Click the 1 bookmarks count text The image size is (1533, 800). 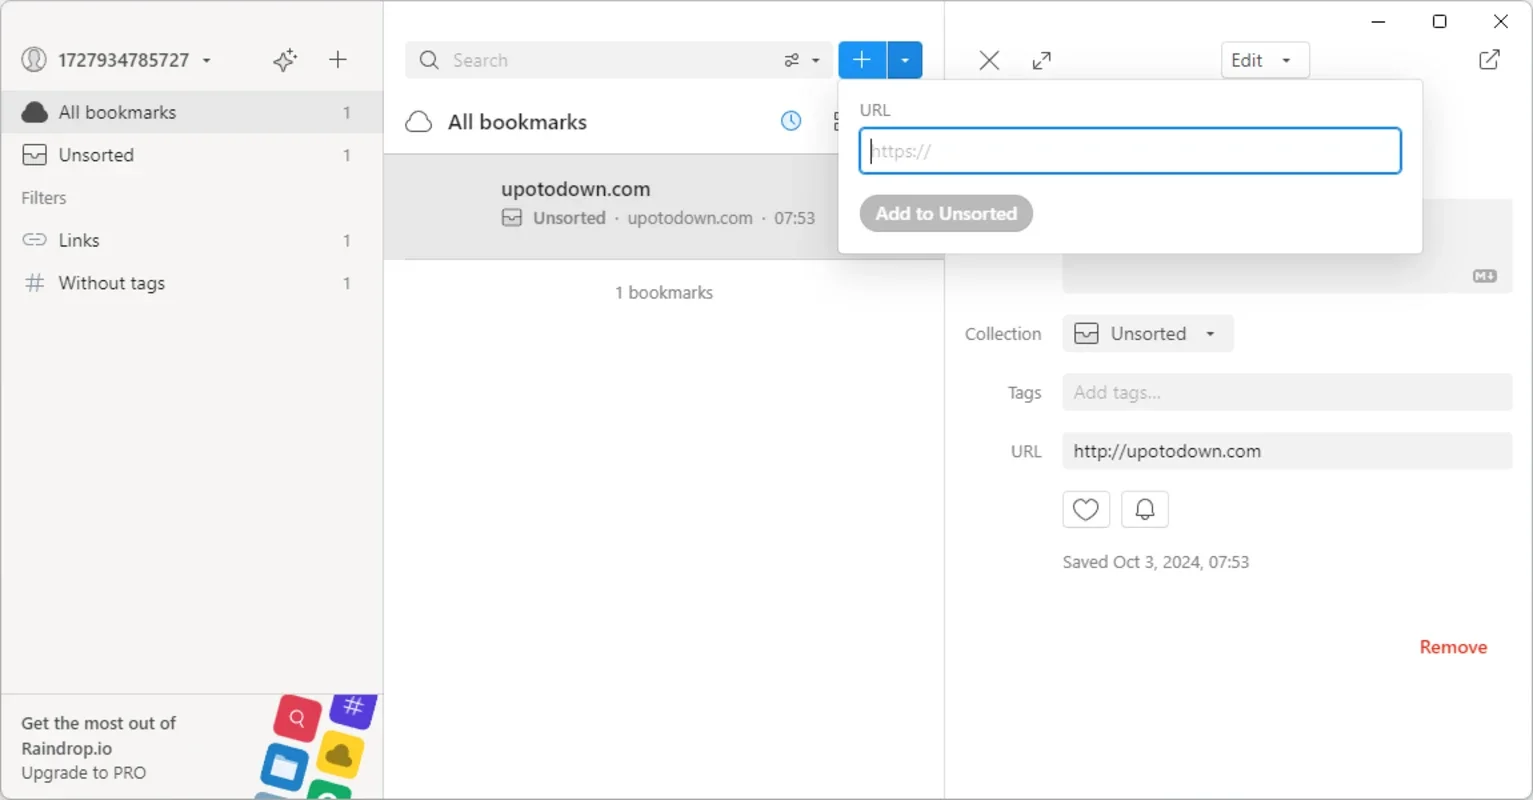(x=664, y=293)
